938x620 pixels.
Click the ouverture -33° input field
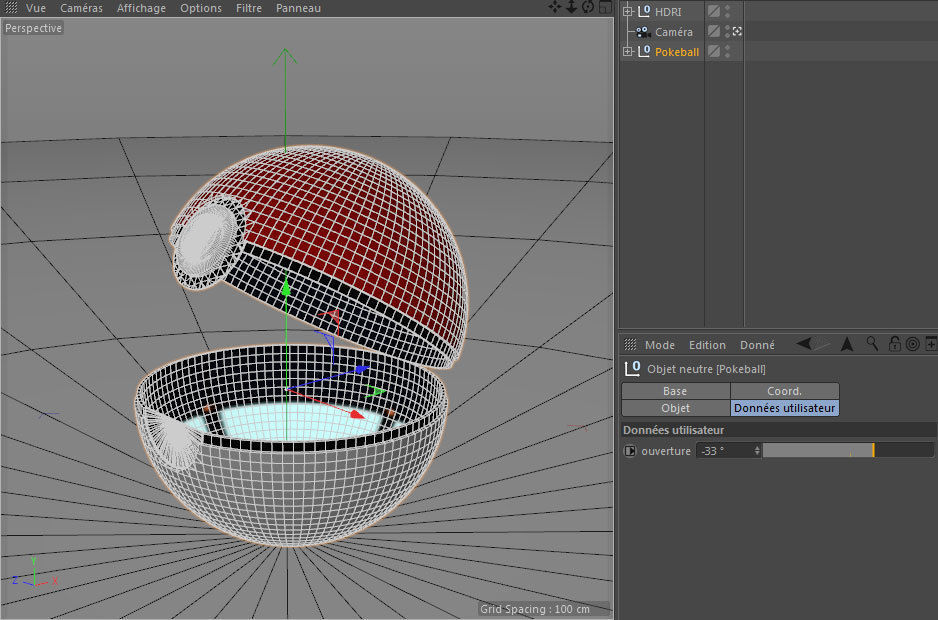[725, 451]
